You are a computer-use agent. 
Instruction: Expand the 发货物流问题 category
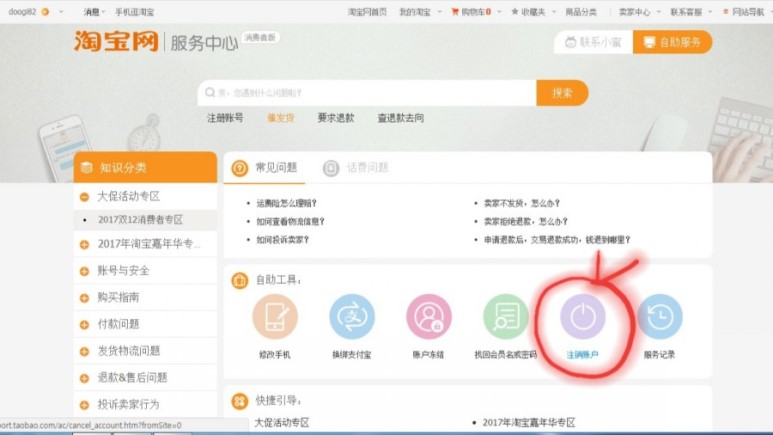click(x=84, y=351)
